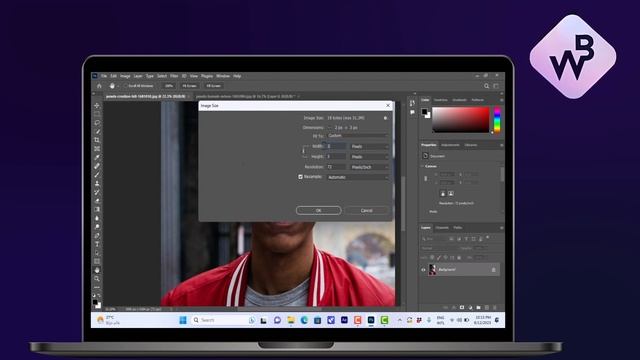The width and height of the screenshot is (640, 360).
Task: Click the foreground color swatch in Color panel
Action: coord(424,111)
